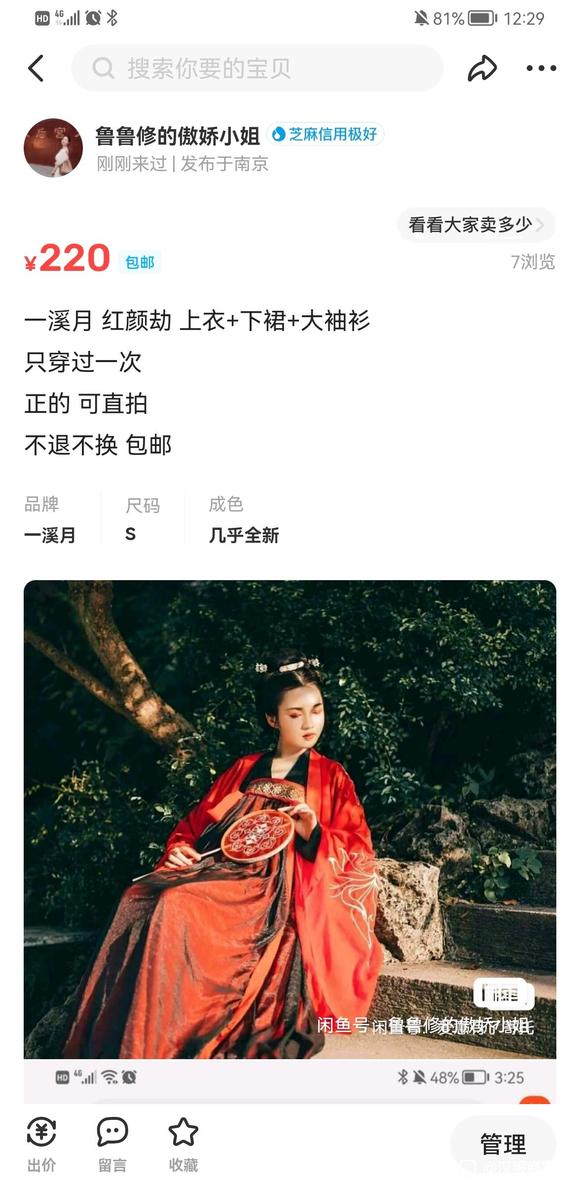The height and width of the screenshot is (1184, 580).
Task: Select the 包邮 free shipping tag
Action: 139,263
